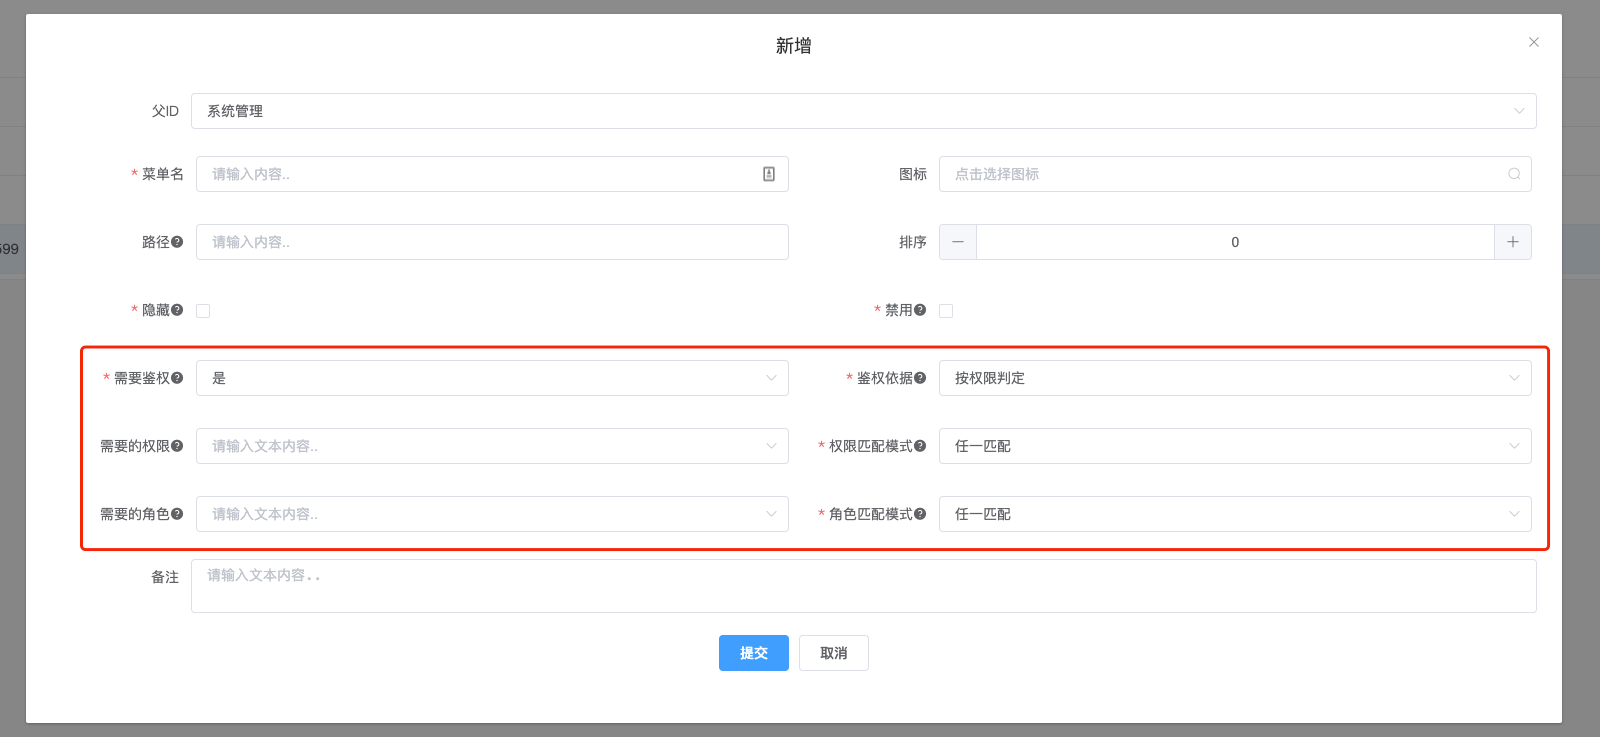The width and height of the screenshot is (1600, 737).
Task: Increase 排序 value with plus button
Action: [1513, 242]
